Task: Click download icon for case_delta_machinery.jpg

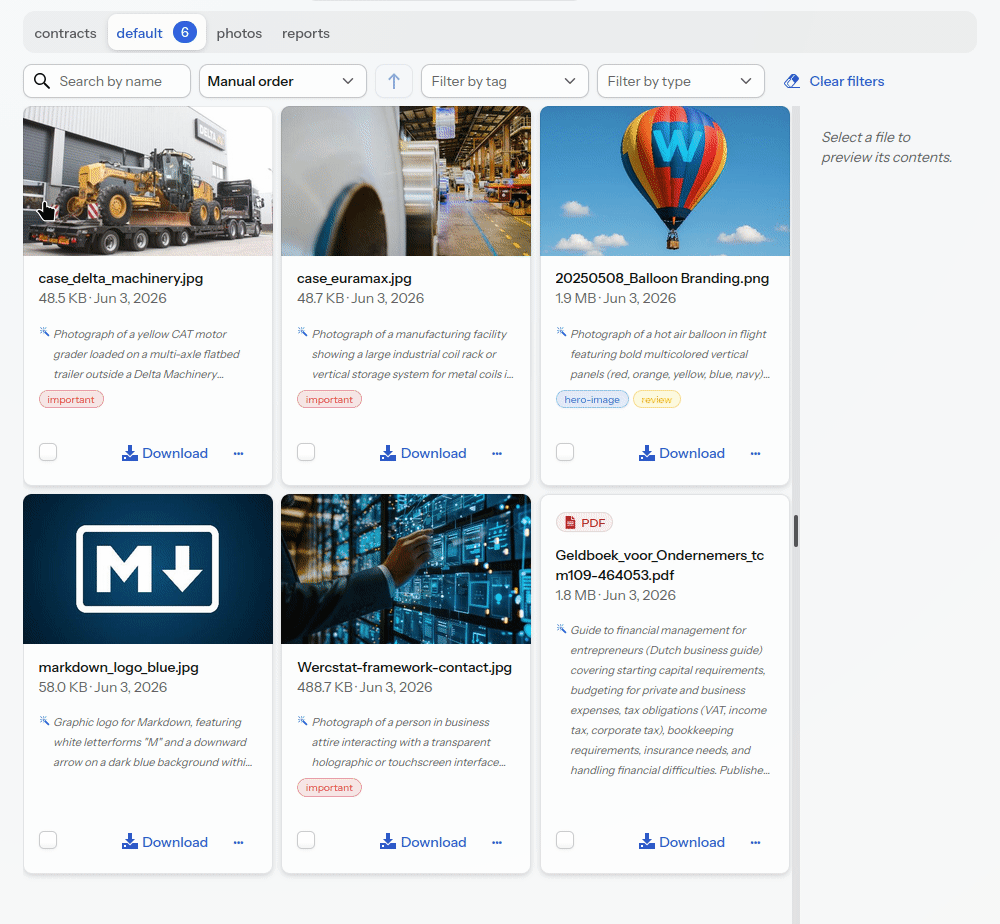Action: tap(129, 453)
